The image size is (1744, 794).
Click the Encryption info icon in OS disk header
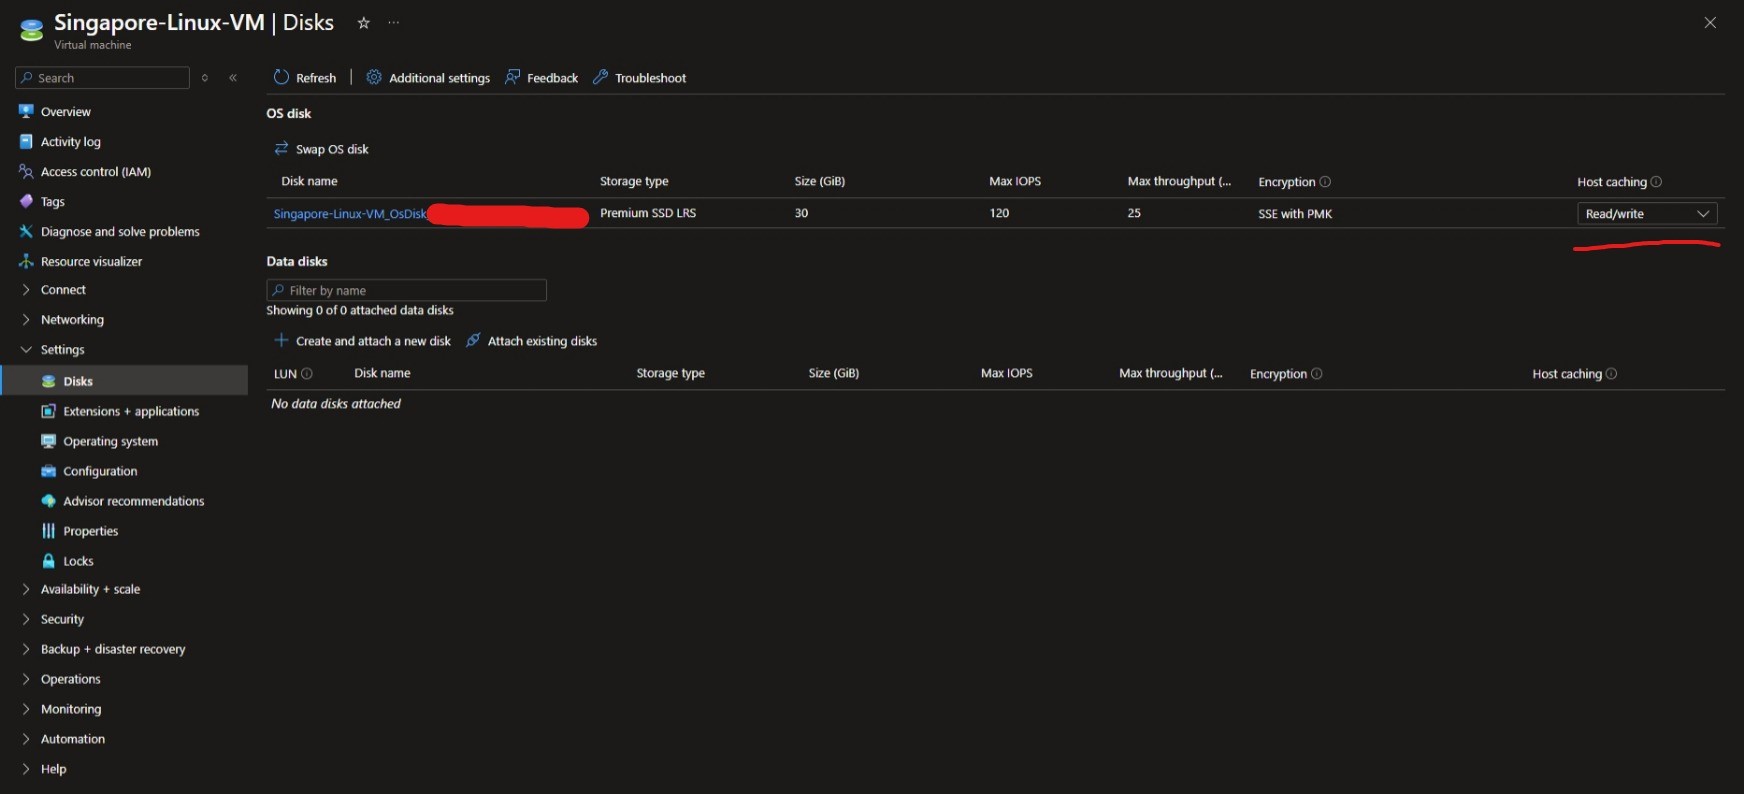(x=1325, y=182)
